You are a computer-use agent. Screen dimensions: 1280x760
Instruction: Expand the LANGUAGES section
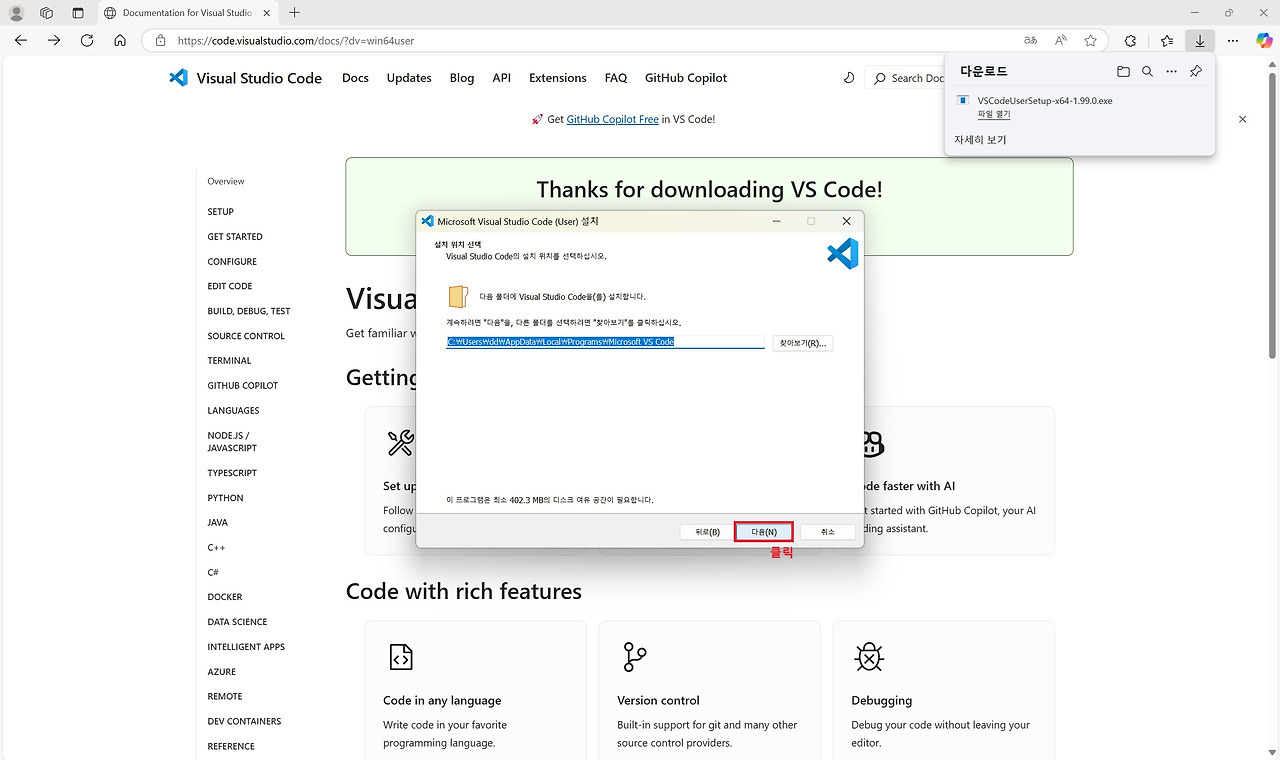[234, 411]
